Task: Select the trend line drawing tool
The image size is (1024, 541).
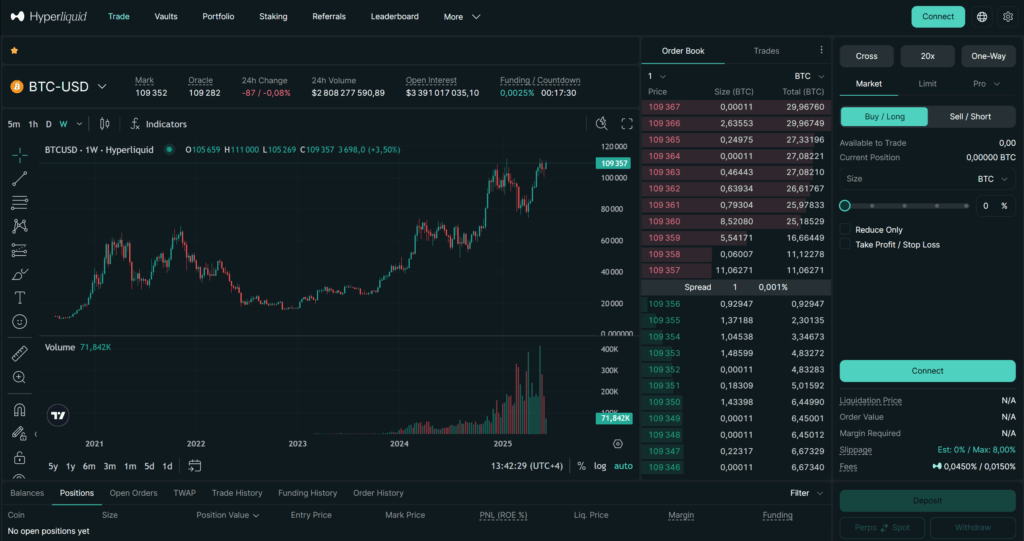Action: [20, 178]
